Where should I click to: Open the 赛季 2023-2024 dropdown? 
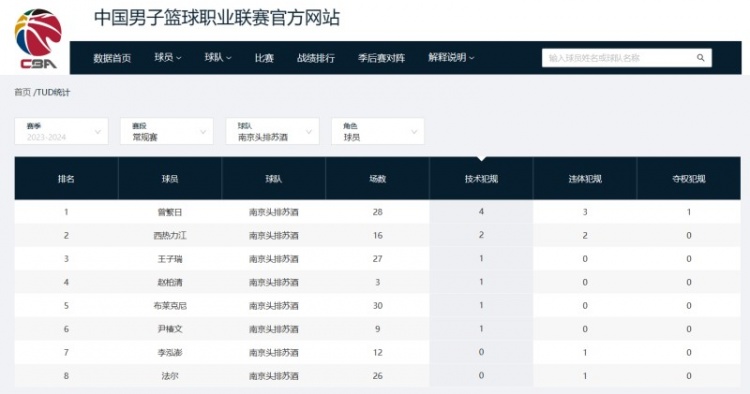click(x=61, y=131)
